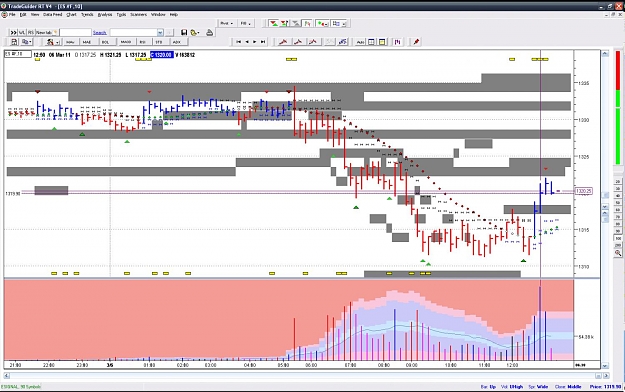Click the 1320.25 price label

(x=583, y=191)
